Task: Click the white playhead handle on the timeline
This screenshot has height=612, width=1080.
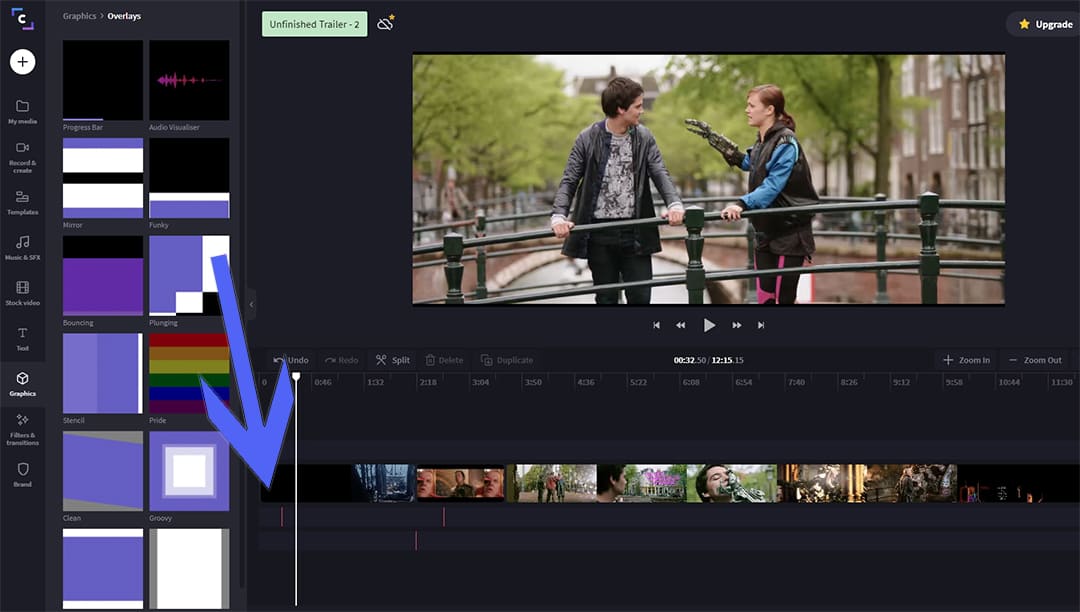Action: (x=296, y=377)
